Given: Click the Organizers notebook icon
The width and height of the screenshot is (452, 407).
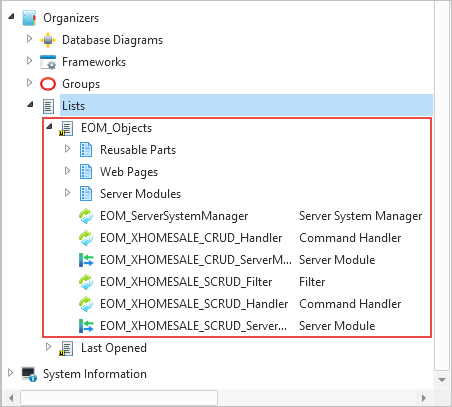Looking at the screenshot, I should (x=29, y=18).
